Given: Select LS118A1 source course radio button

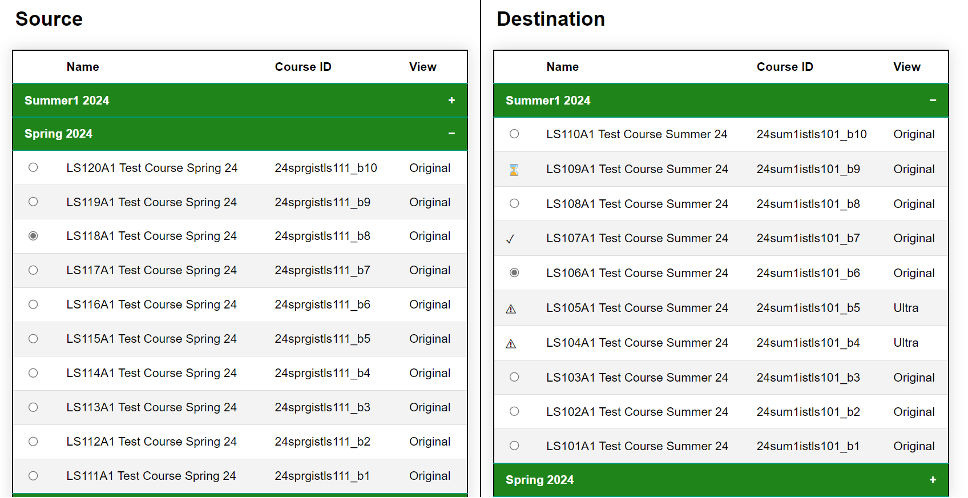Looking at the screenshot, I should point(33,236).
